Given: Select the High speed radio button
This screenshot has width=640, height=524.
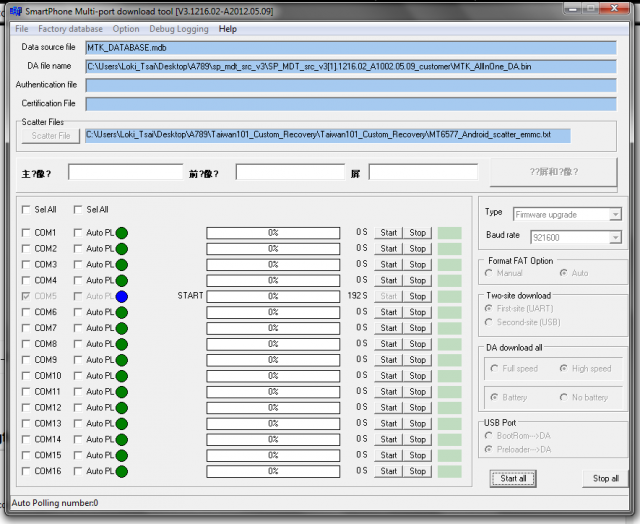Looking at the screenshot, I should pos(563,369).
